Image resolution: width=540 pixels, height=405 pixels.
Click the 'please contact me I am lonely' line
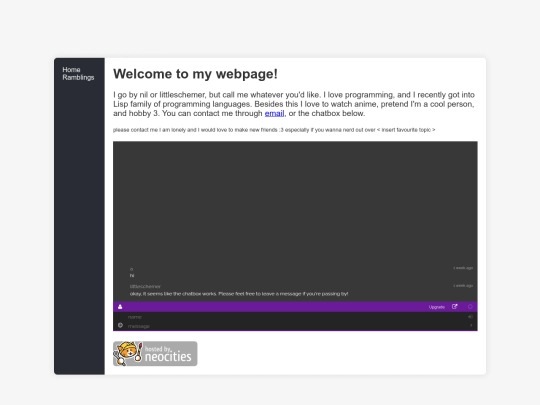[274, 130]
